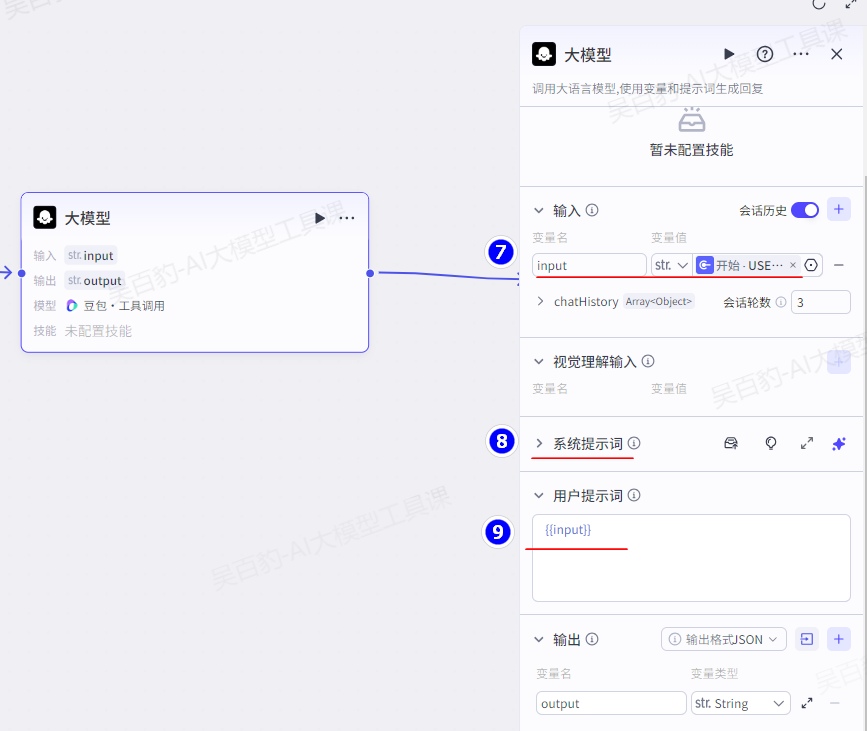Image resolution: width=867 pixels, height=731 pixels.
Task: Expand the output variable description editor
Action: click(x=807, y=703)
